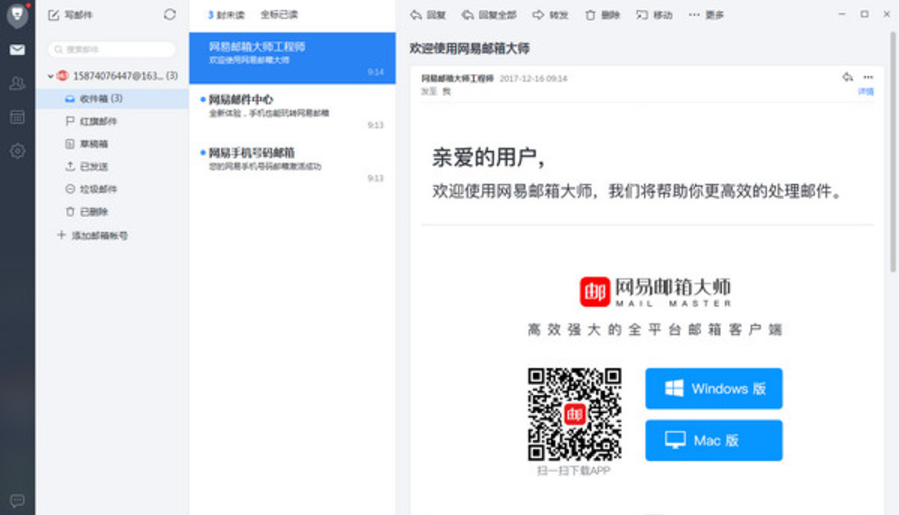
Task: Collapse the 15874076447@163 account tree
Action: pos(50,76)
